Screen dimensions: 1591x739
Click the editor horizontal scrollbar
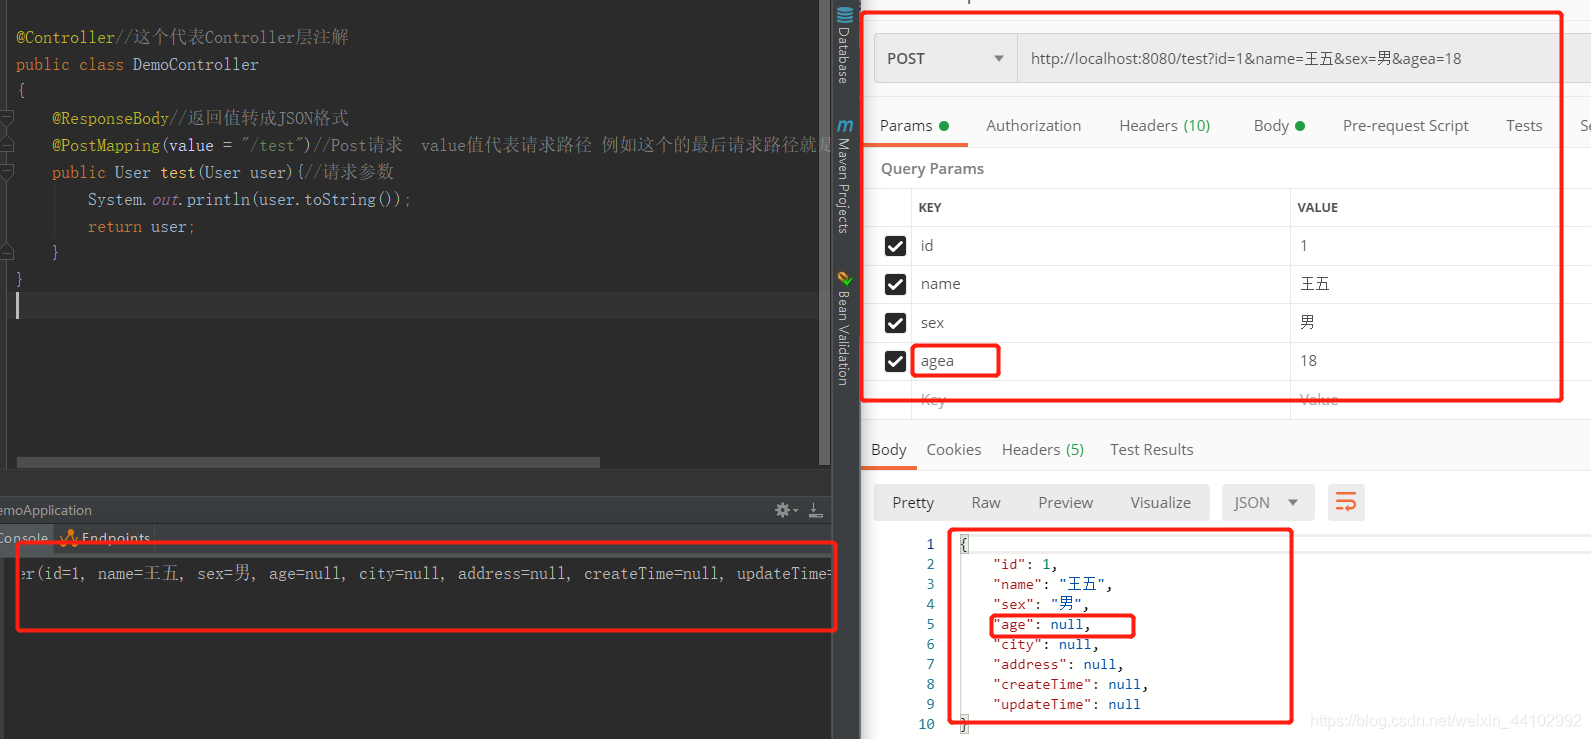(308, 462)
